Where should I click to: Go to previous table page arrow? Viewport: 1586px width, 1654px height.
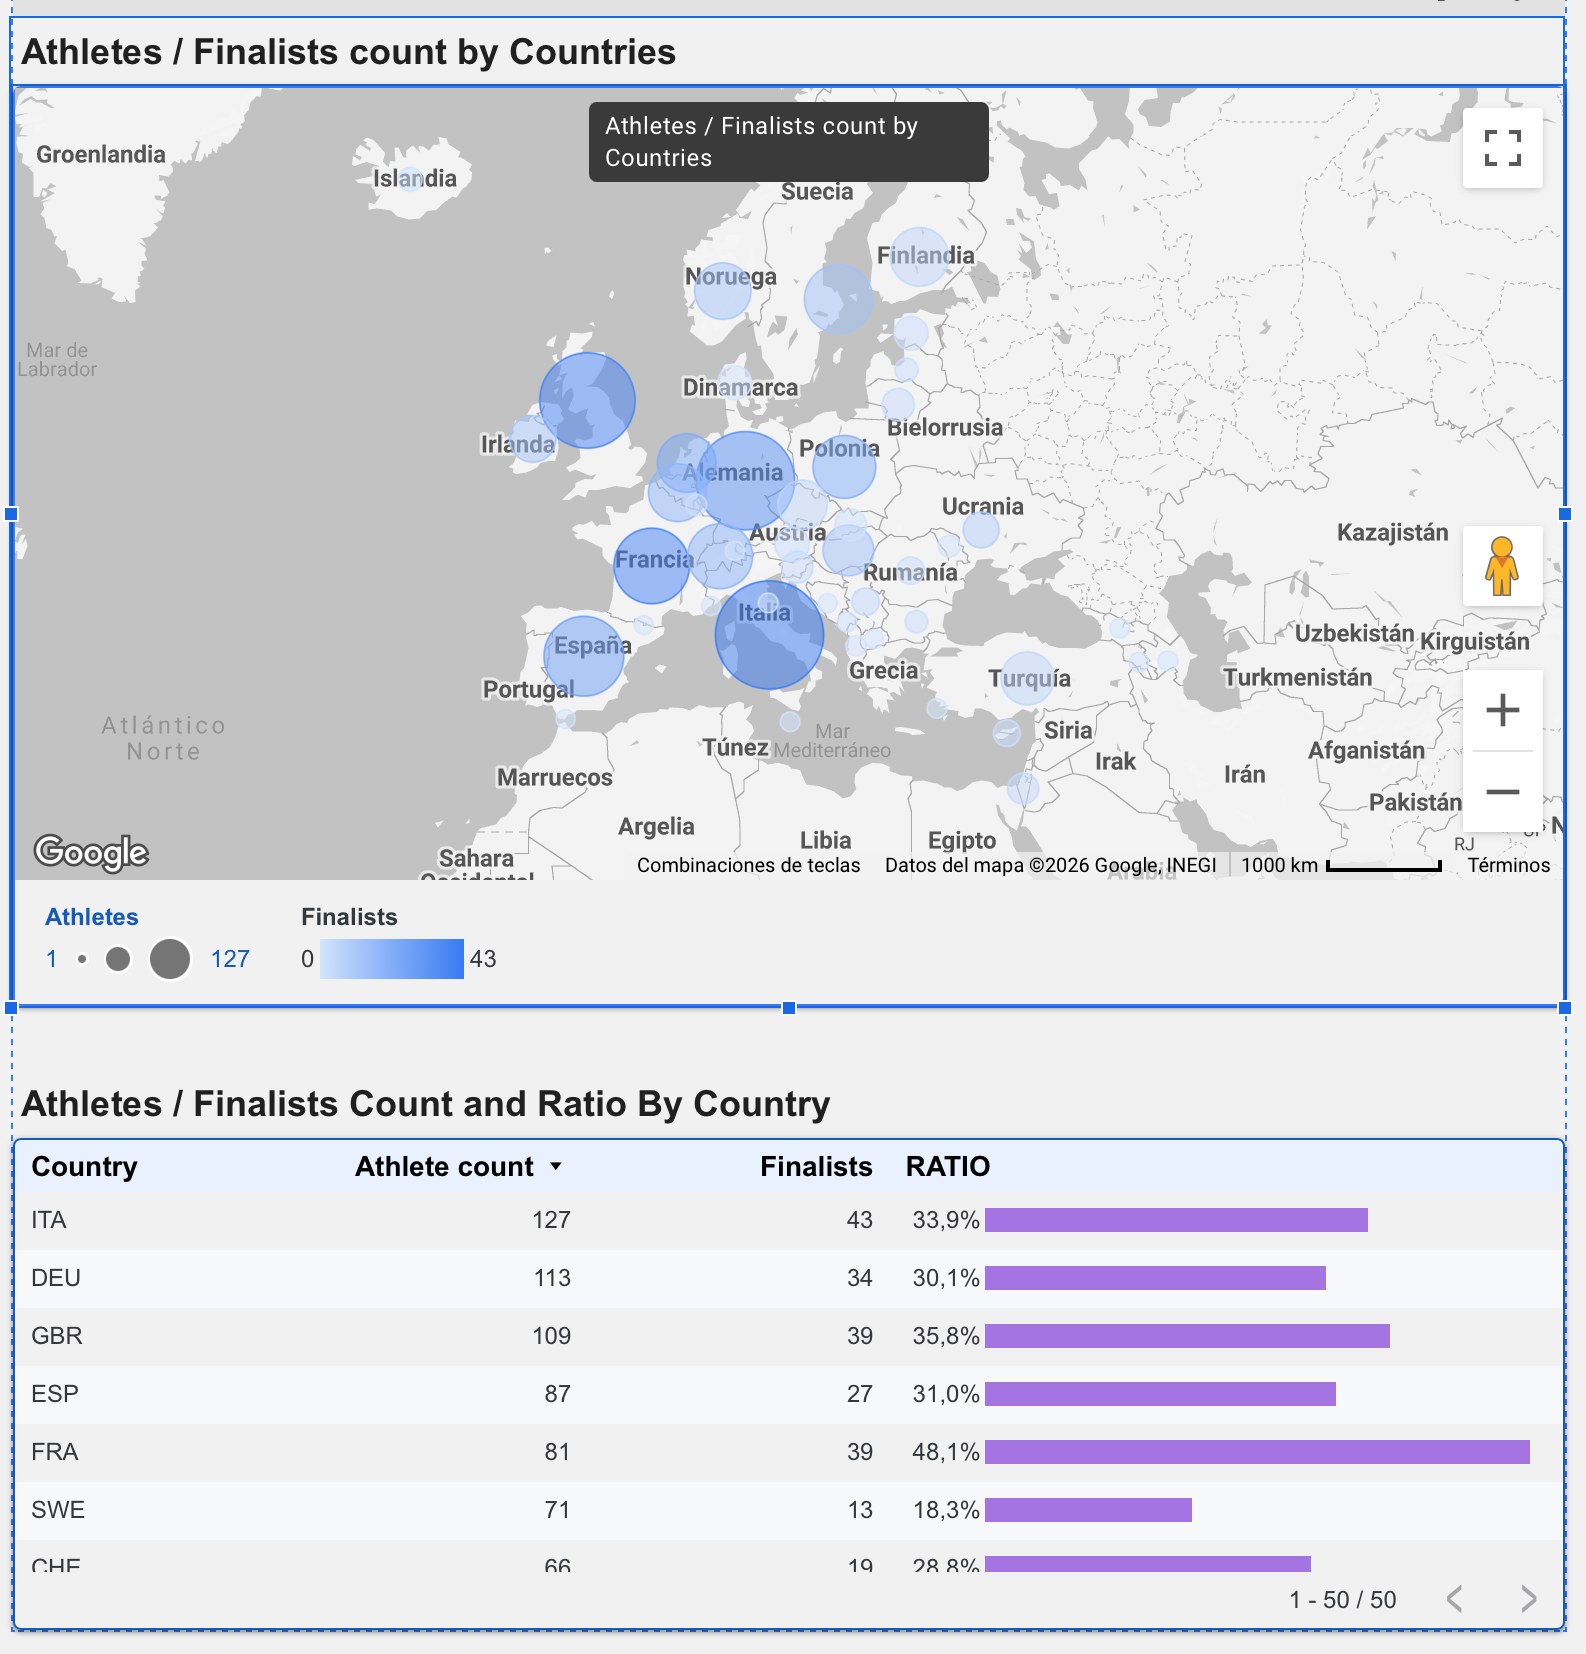pyautogui.click(x=1455, y=1599)
